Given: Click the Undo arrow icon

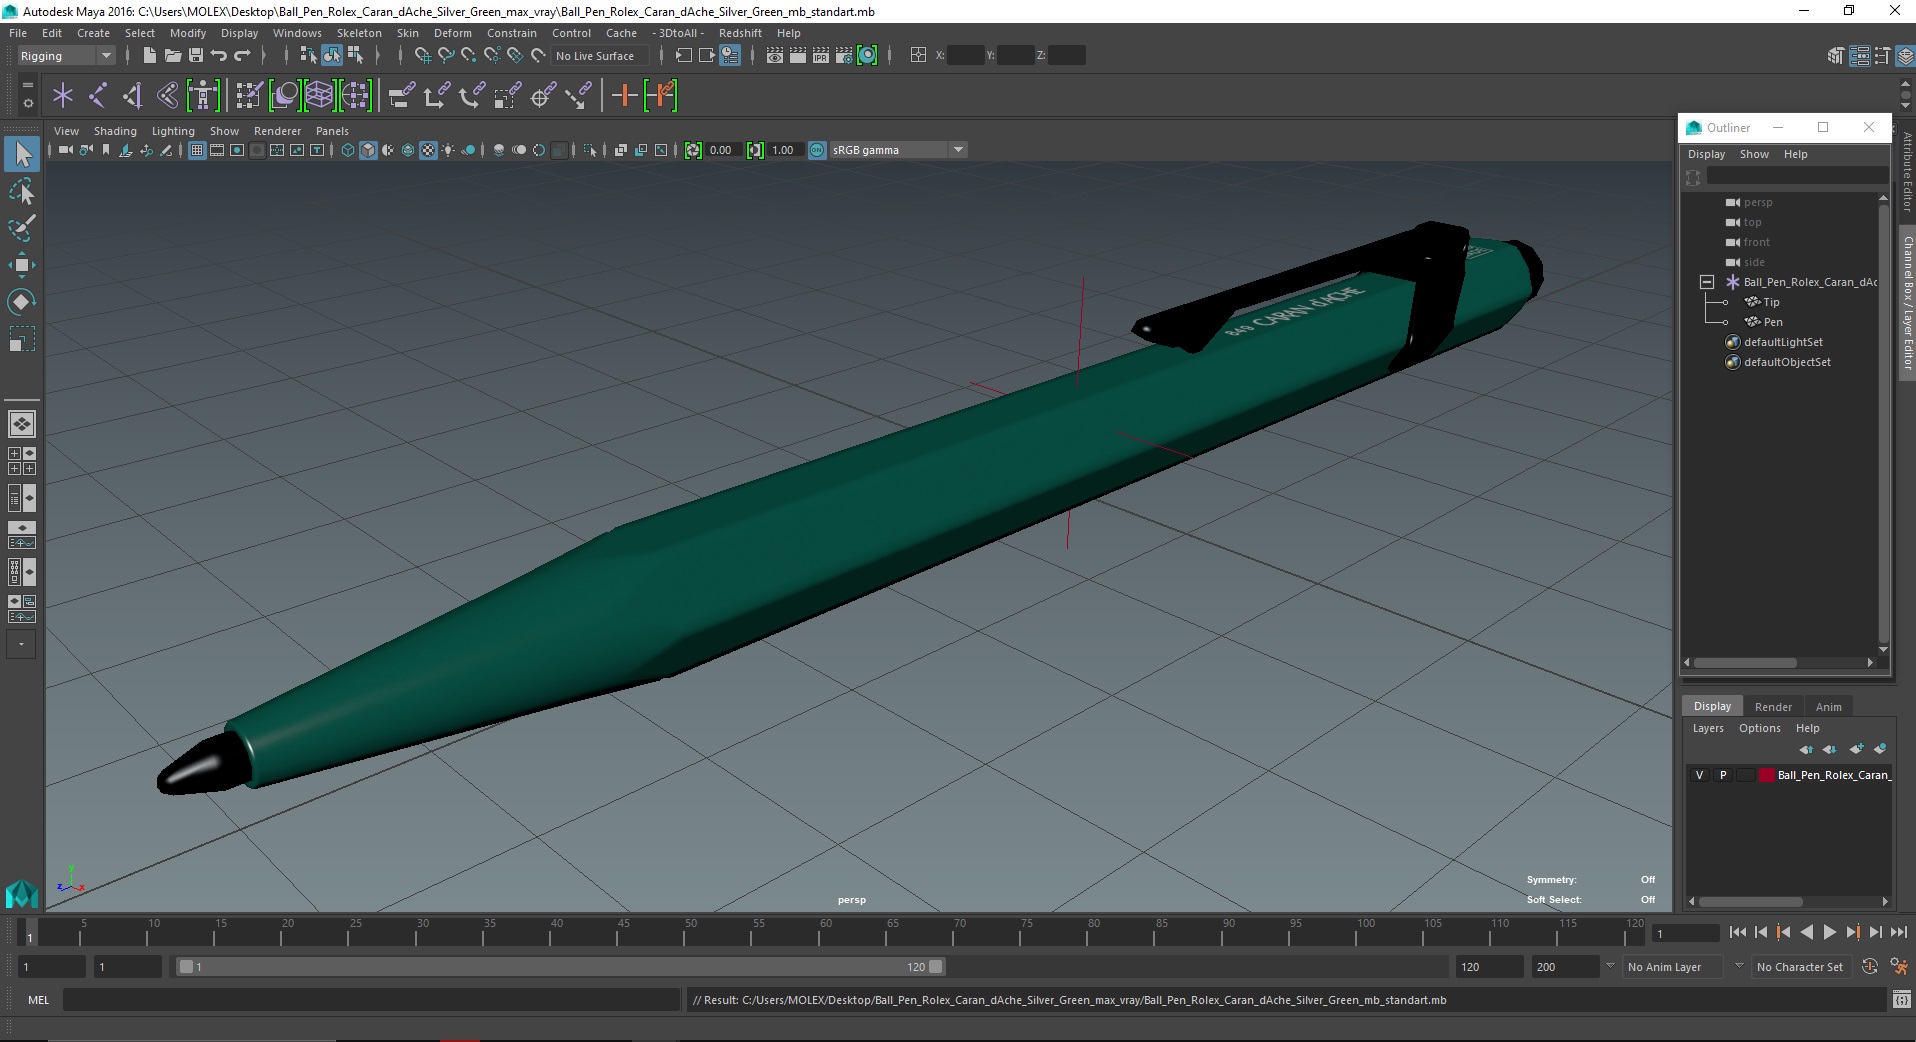Looking at the screenshot, I should click(x=218, y=56).
